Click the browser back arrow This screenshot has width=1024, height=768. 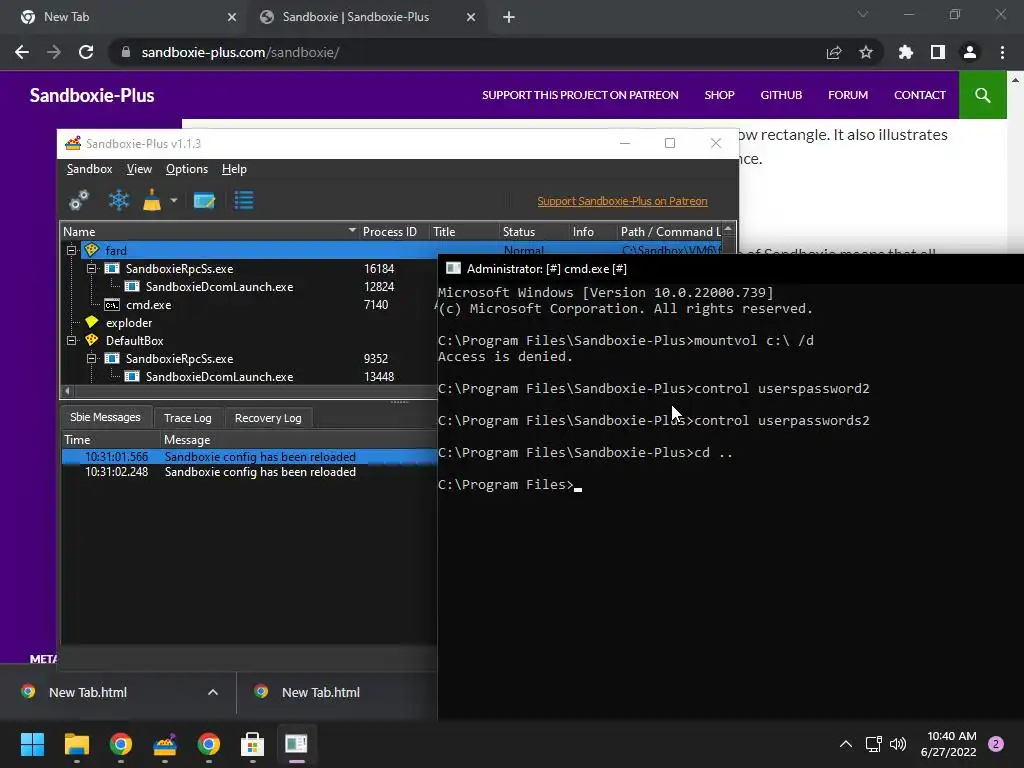point(22,52)
